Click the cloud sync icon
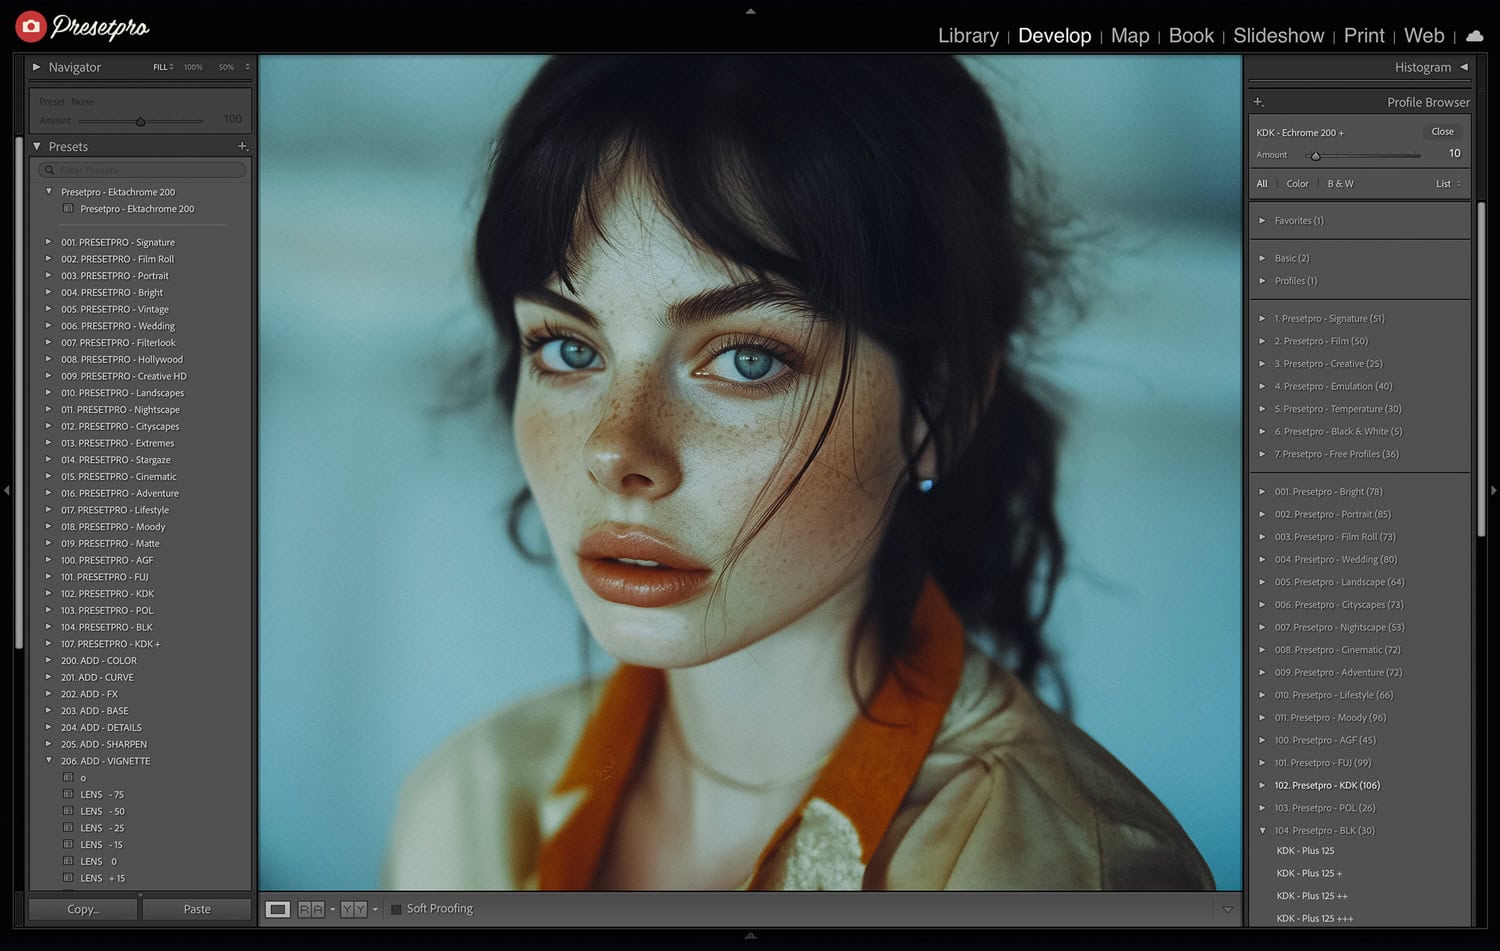 pos(1474,36)
